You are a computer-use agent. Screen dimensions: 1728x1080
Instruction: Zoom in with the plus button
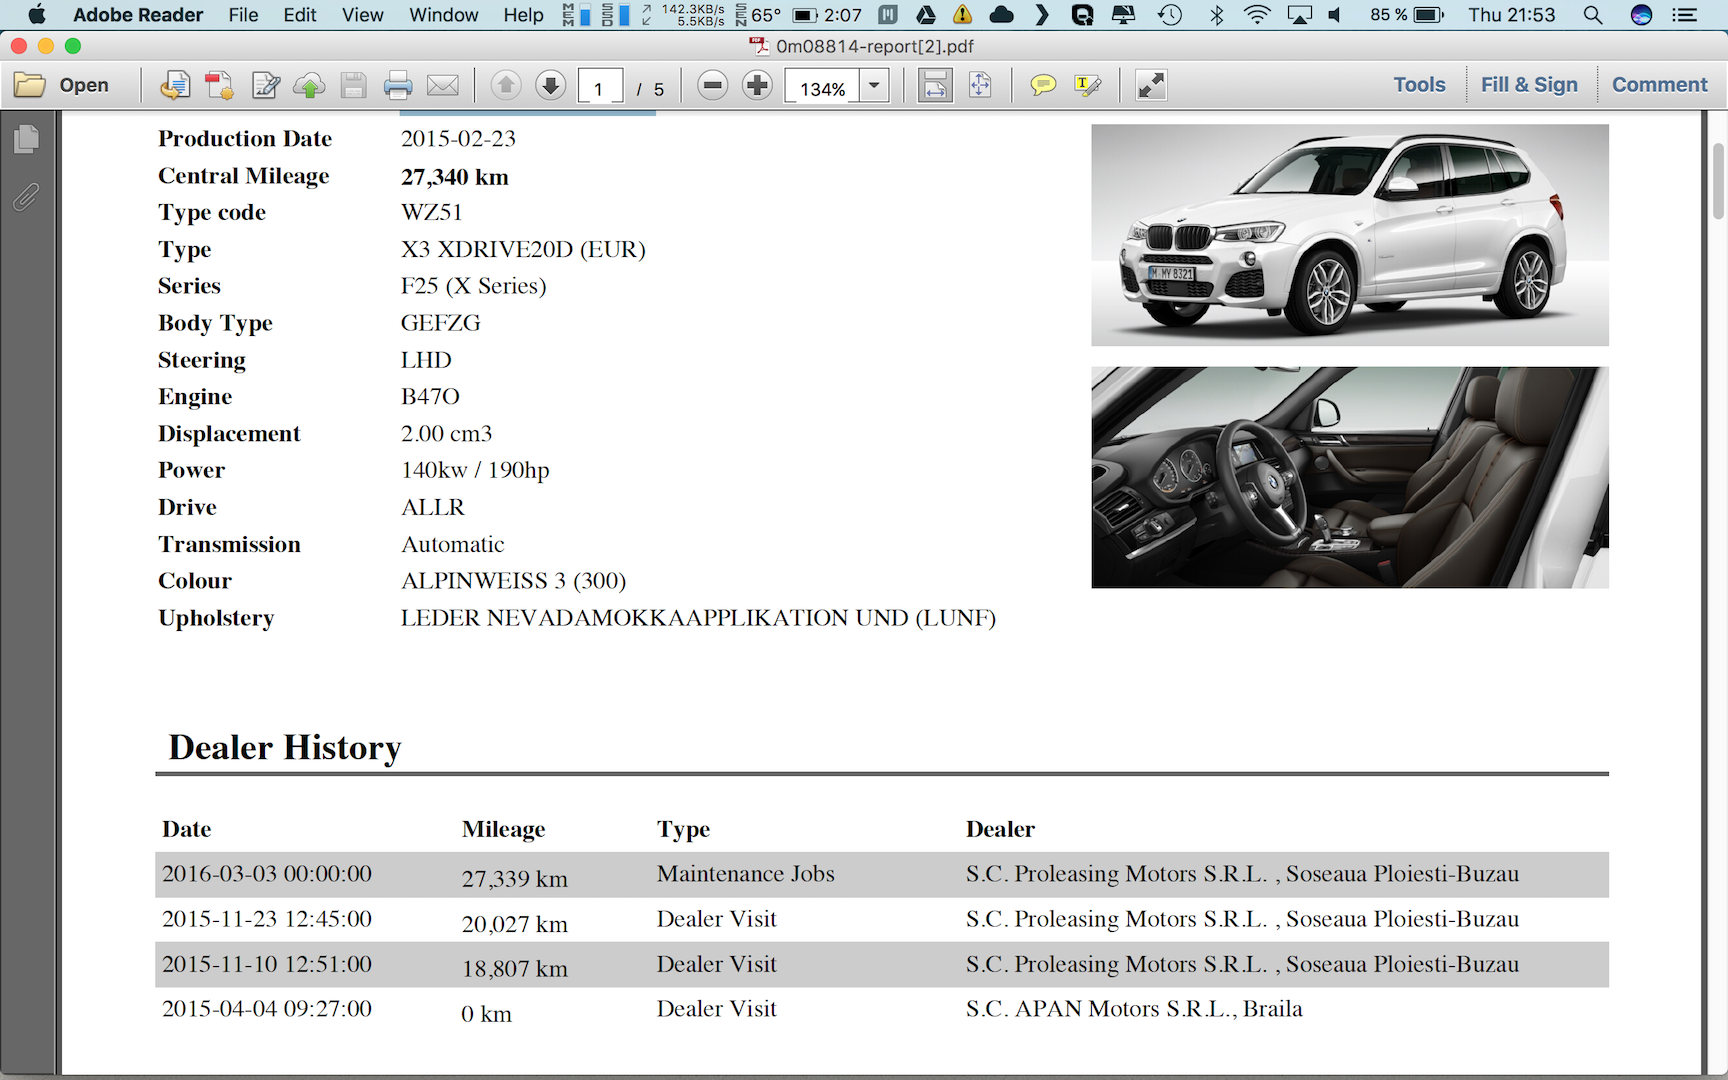[757, 86]
